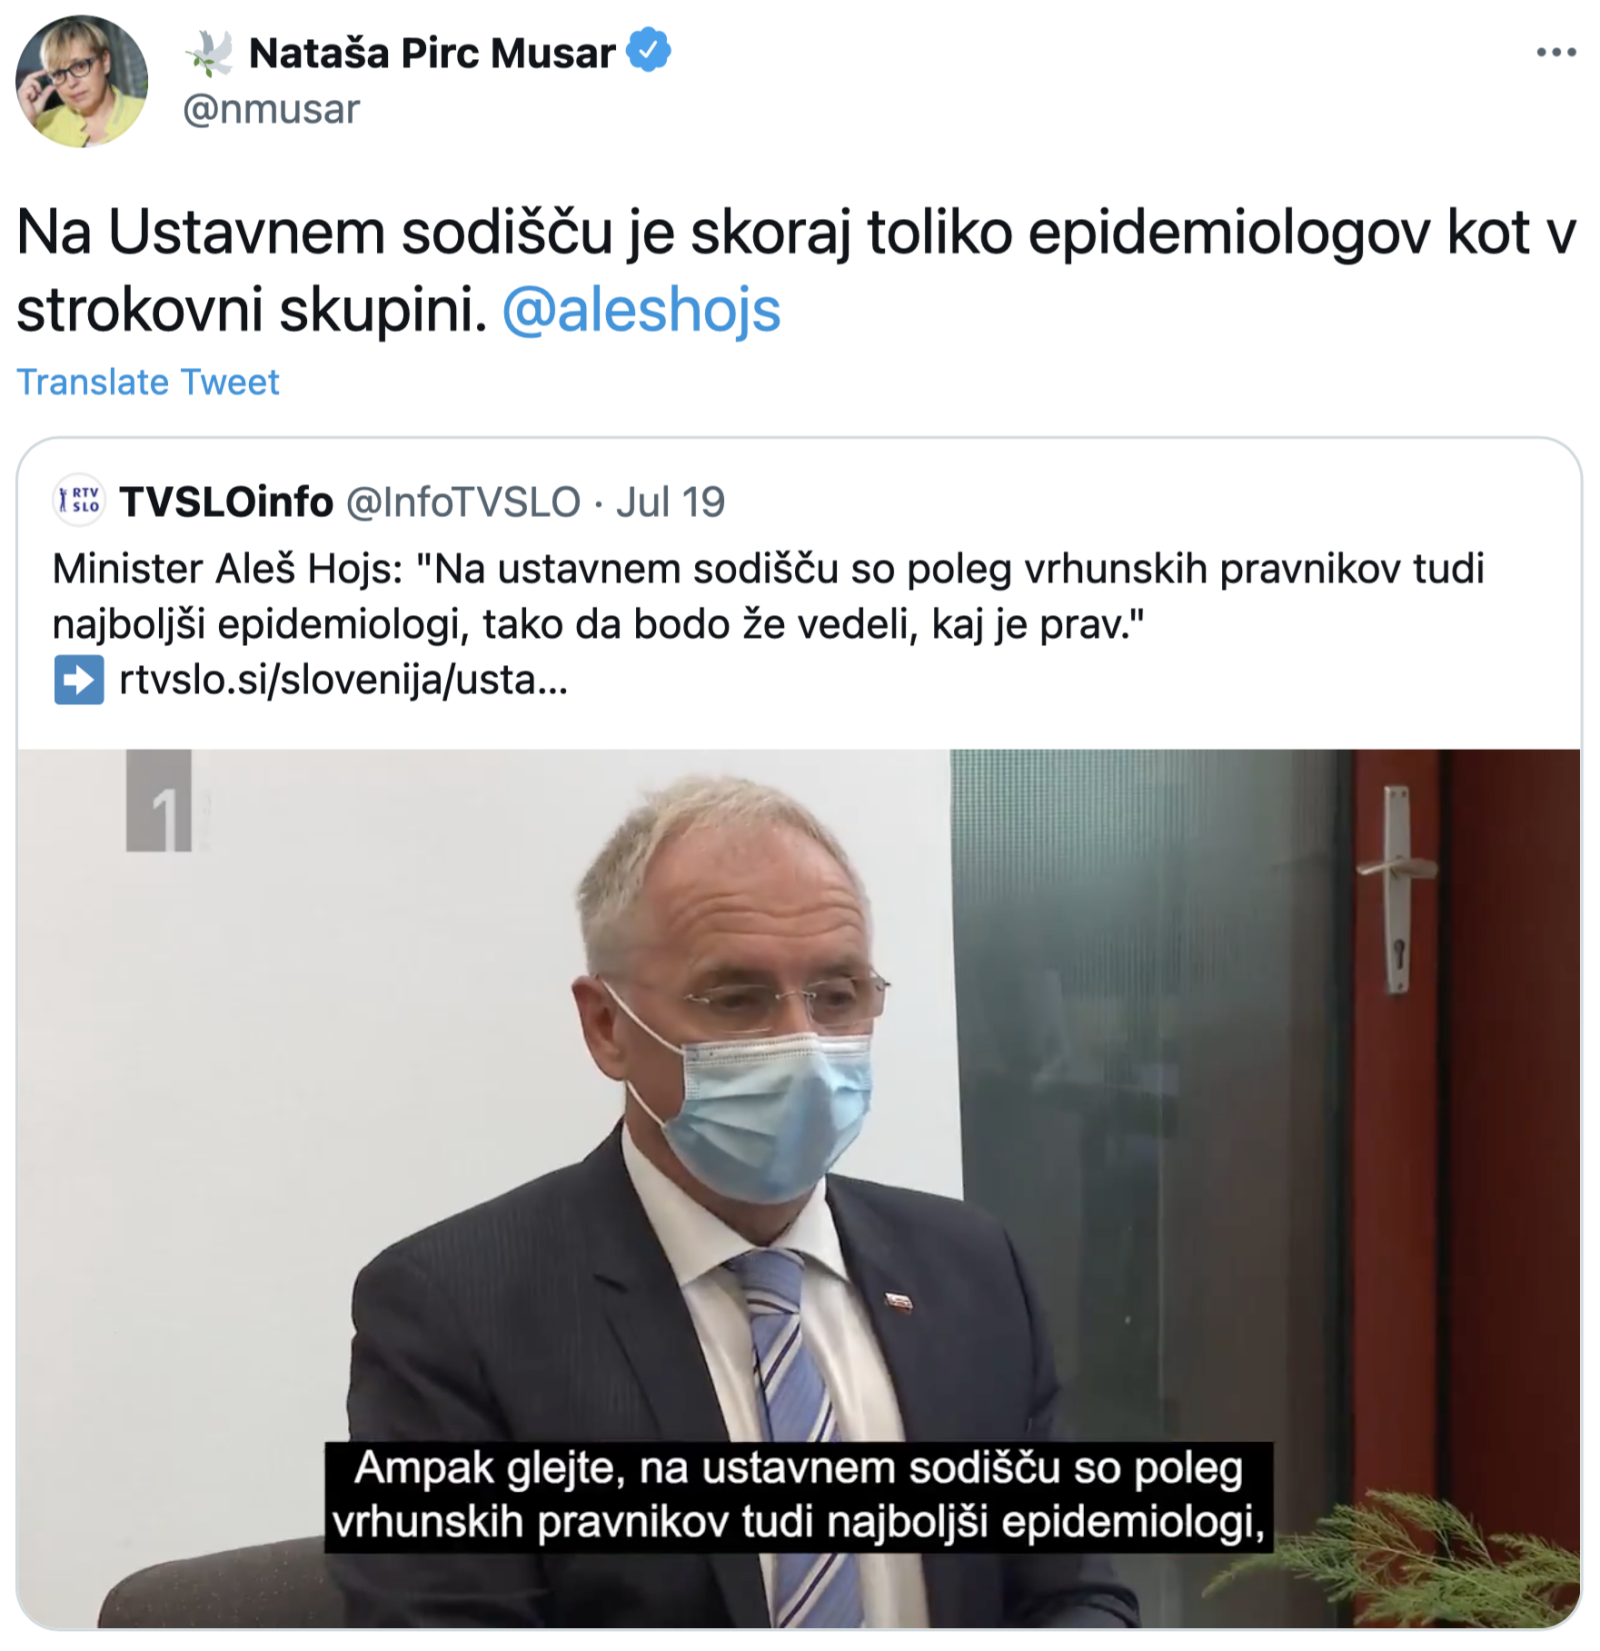Click the RTV SLO avatar icon
The image size is (1600, 1651).
(79, 500)
